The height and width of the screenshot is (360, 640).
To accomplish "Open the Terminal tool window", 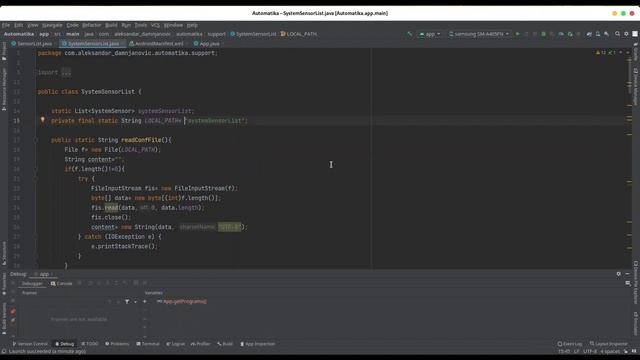I will [148, 344].
